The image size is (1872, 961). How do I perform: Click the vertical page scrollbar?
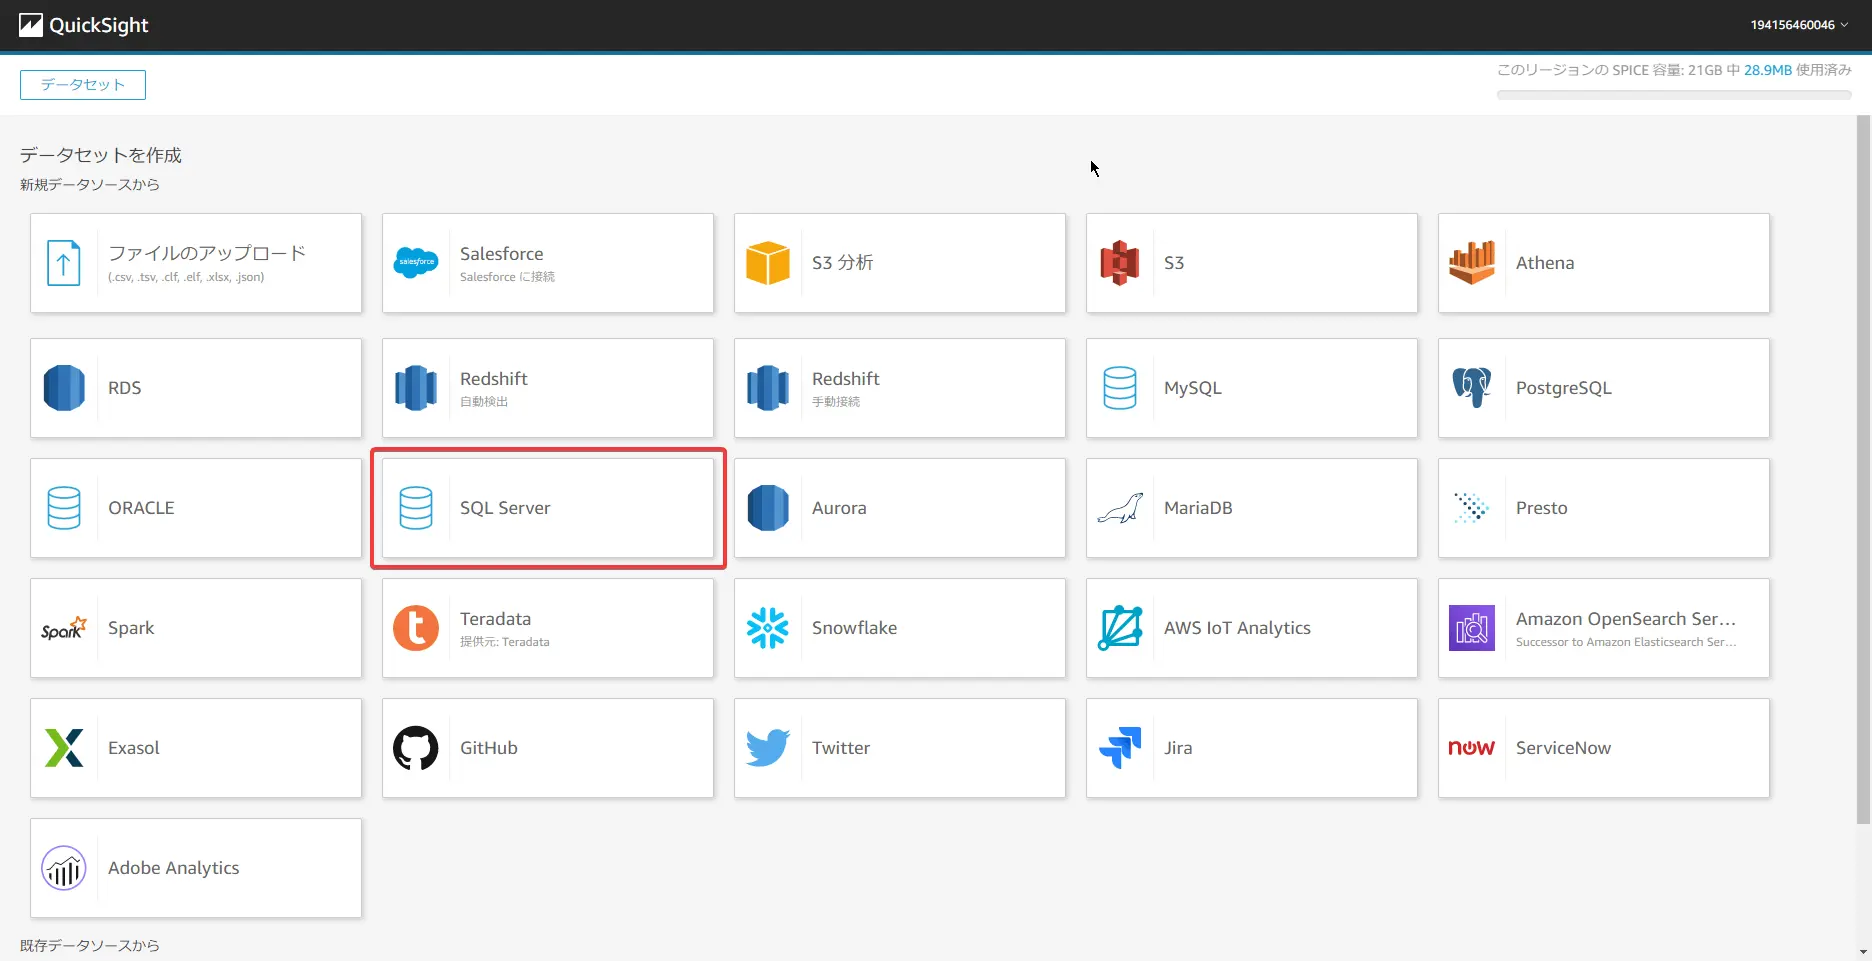point(1863,470)
